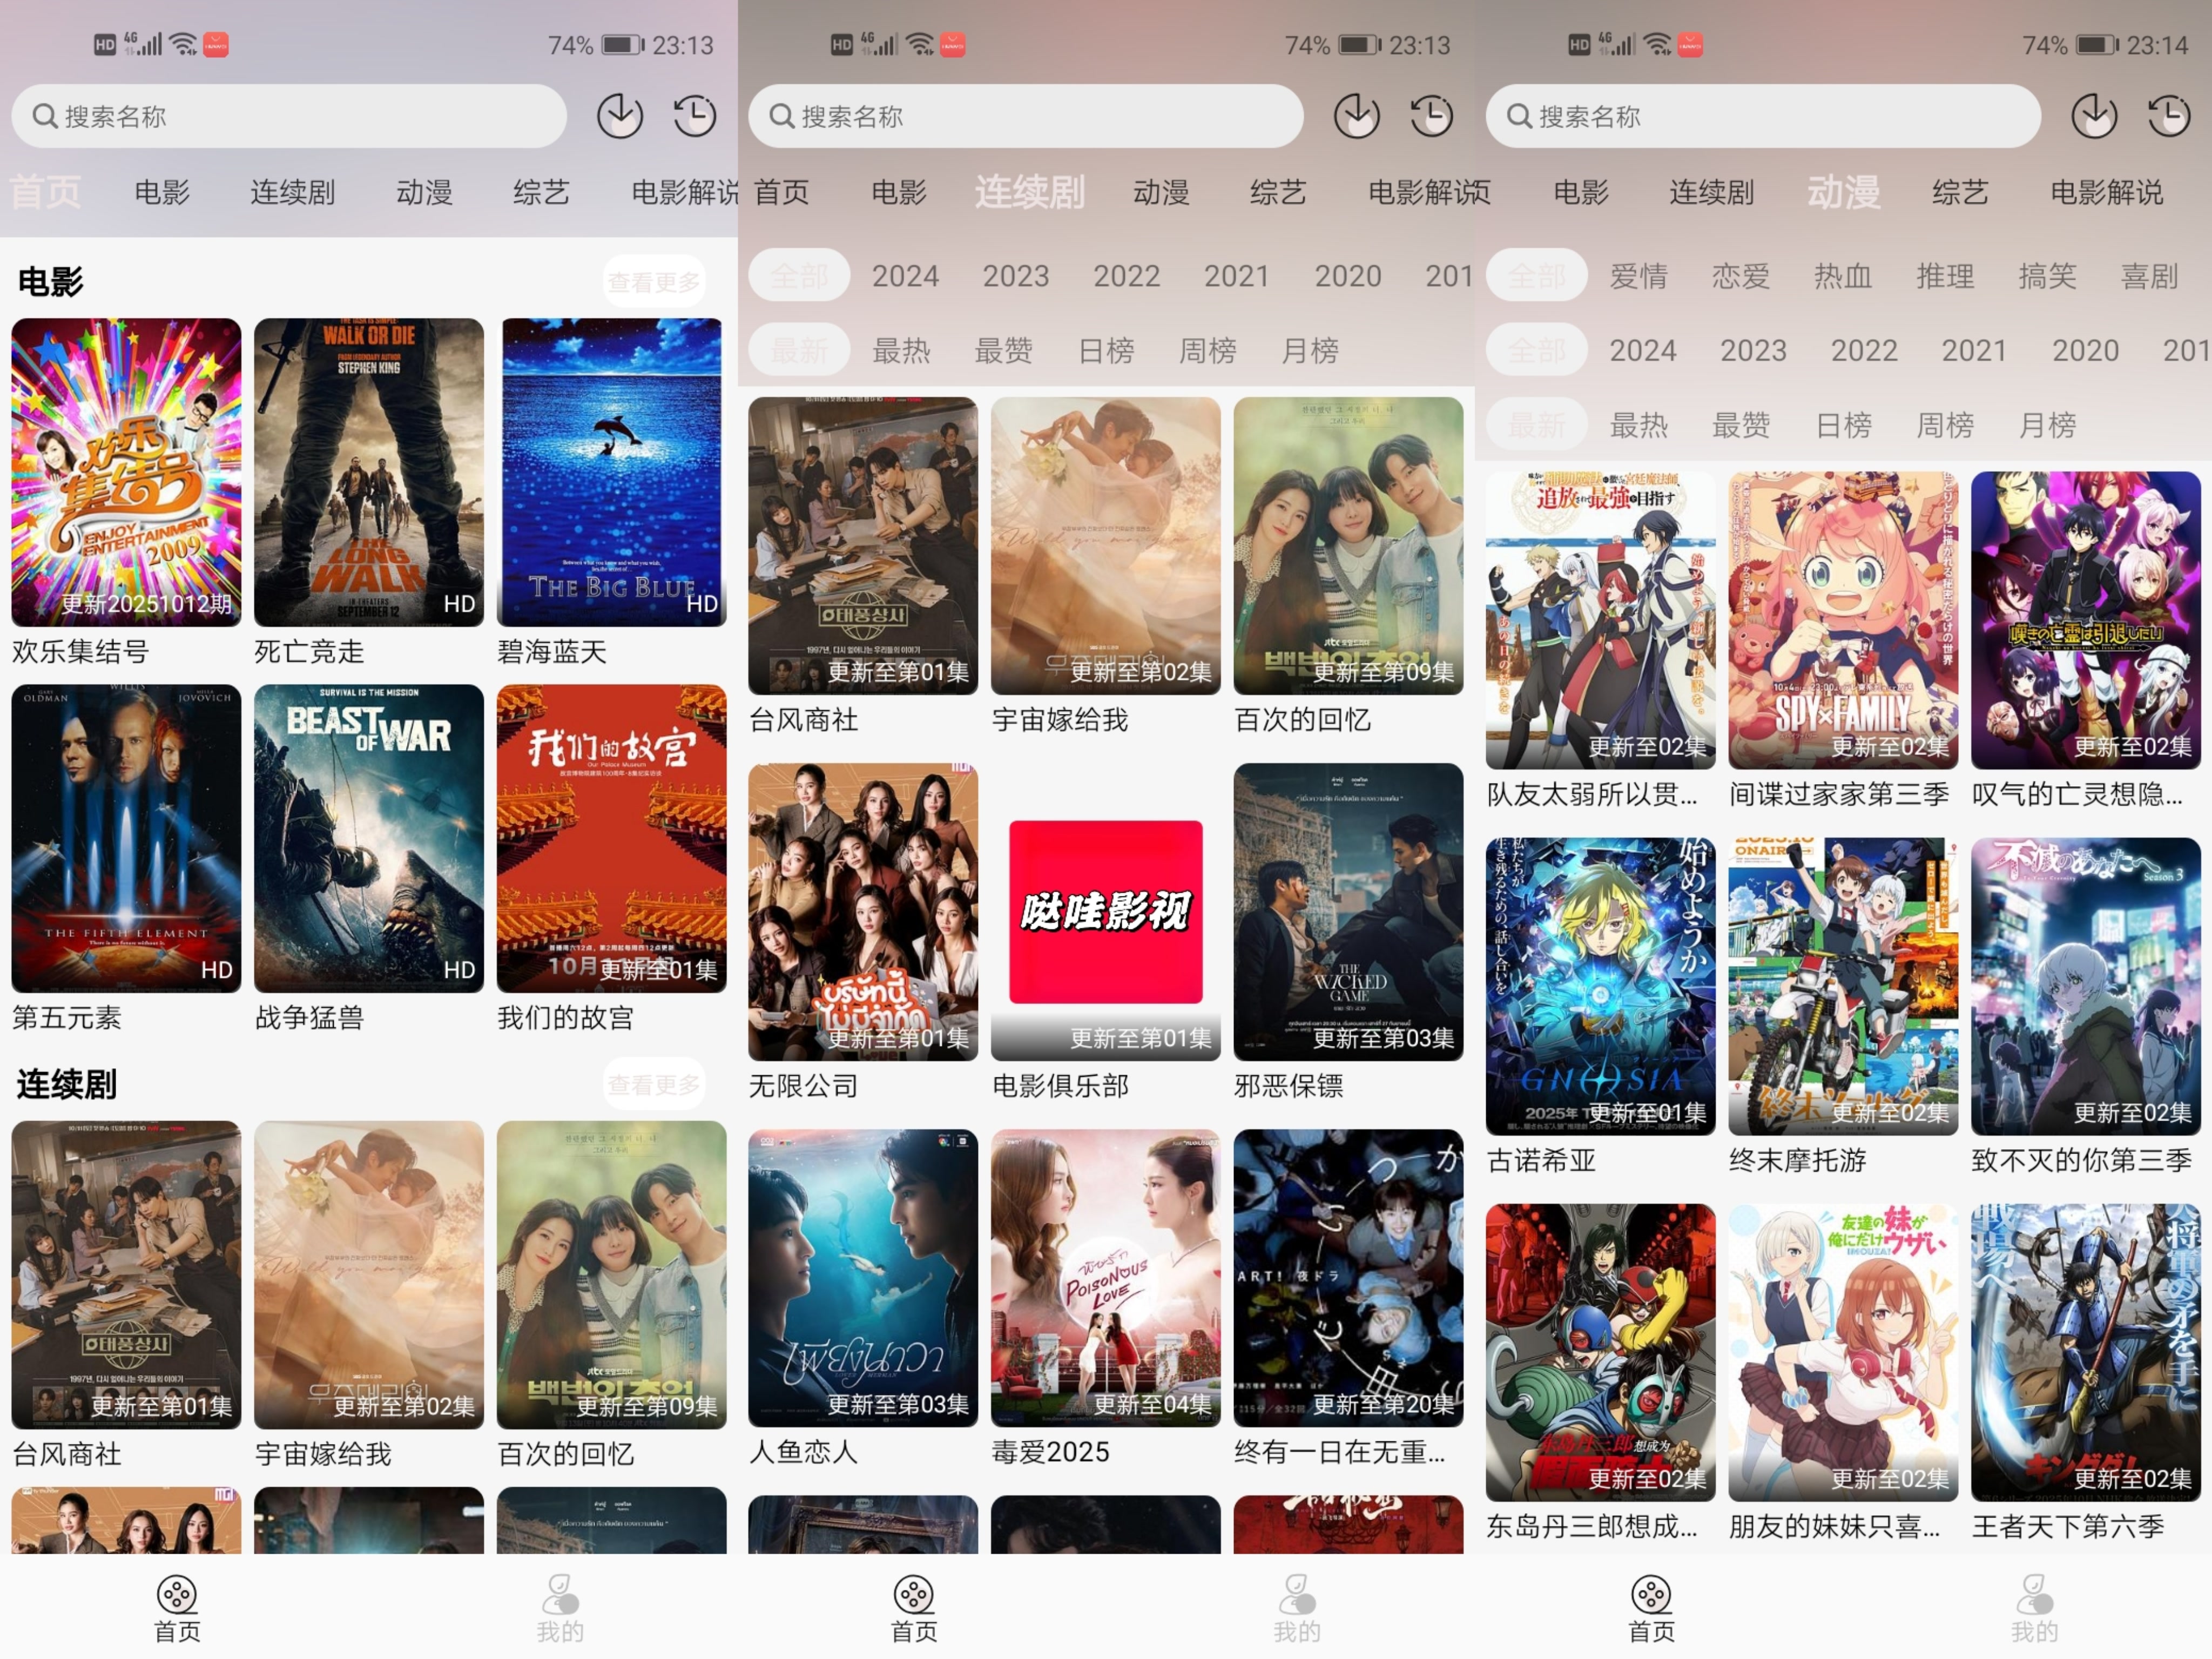Choose the 爱情 category filter

click(1638, 276)
